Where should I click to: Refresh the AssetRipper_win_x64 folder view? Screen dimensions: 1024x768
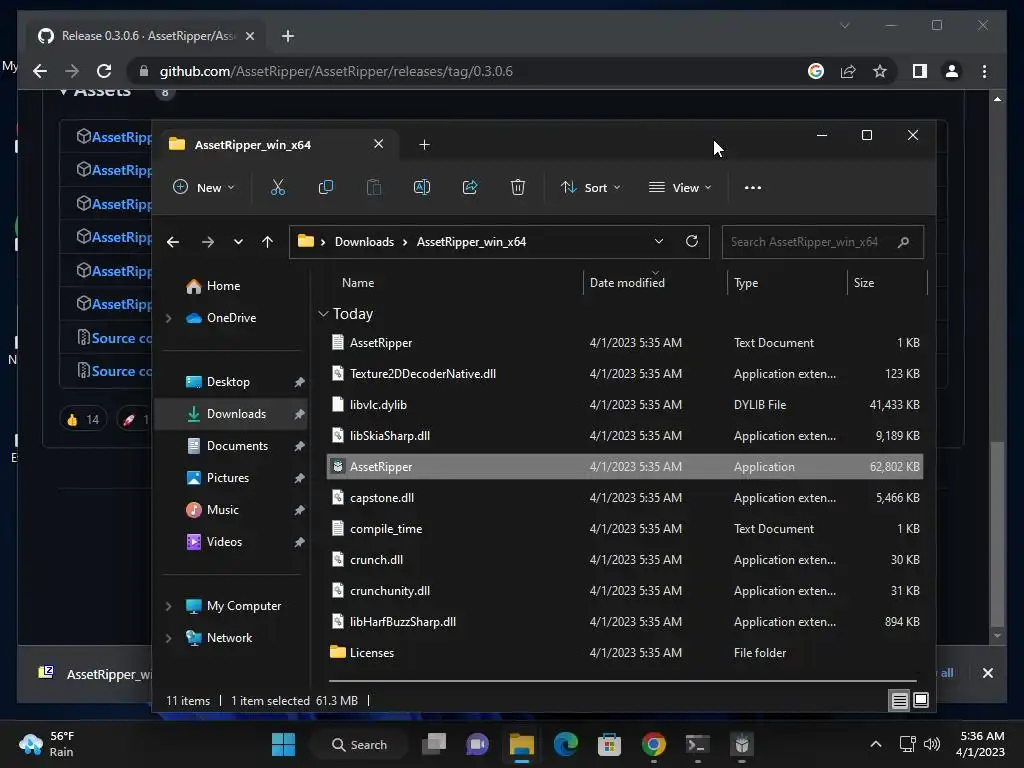(x=692, y=241)
